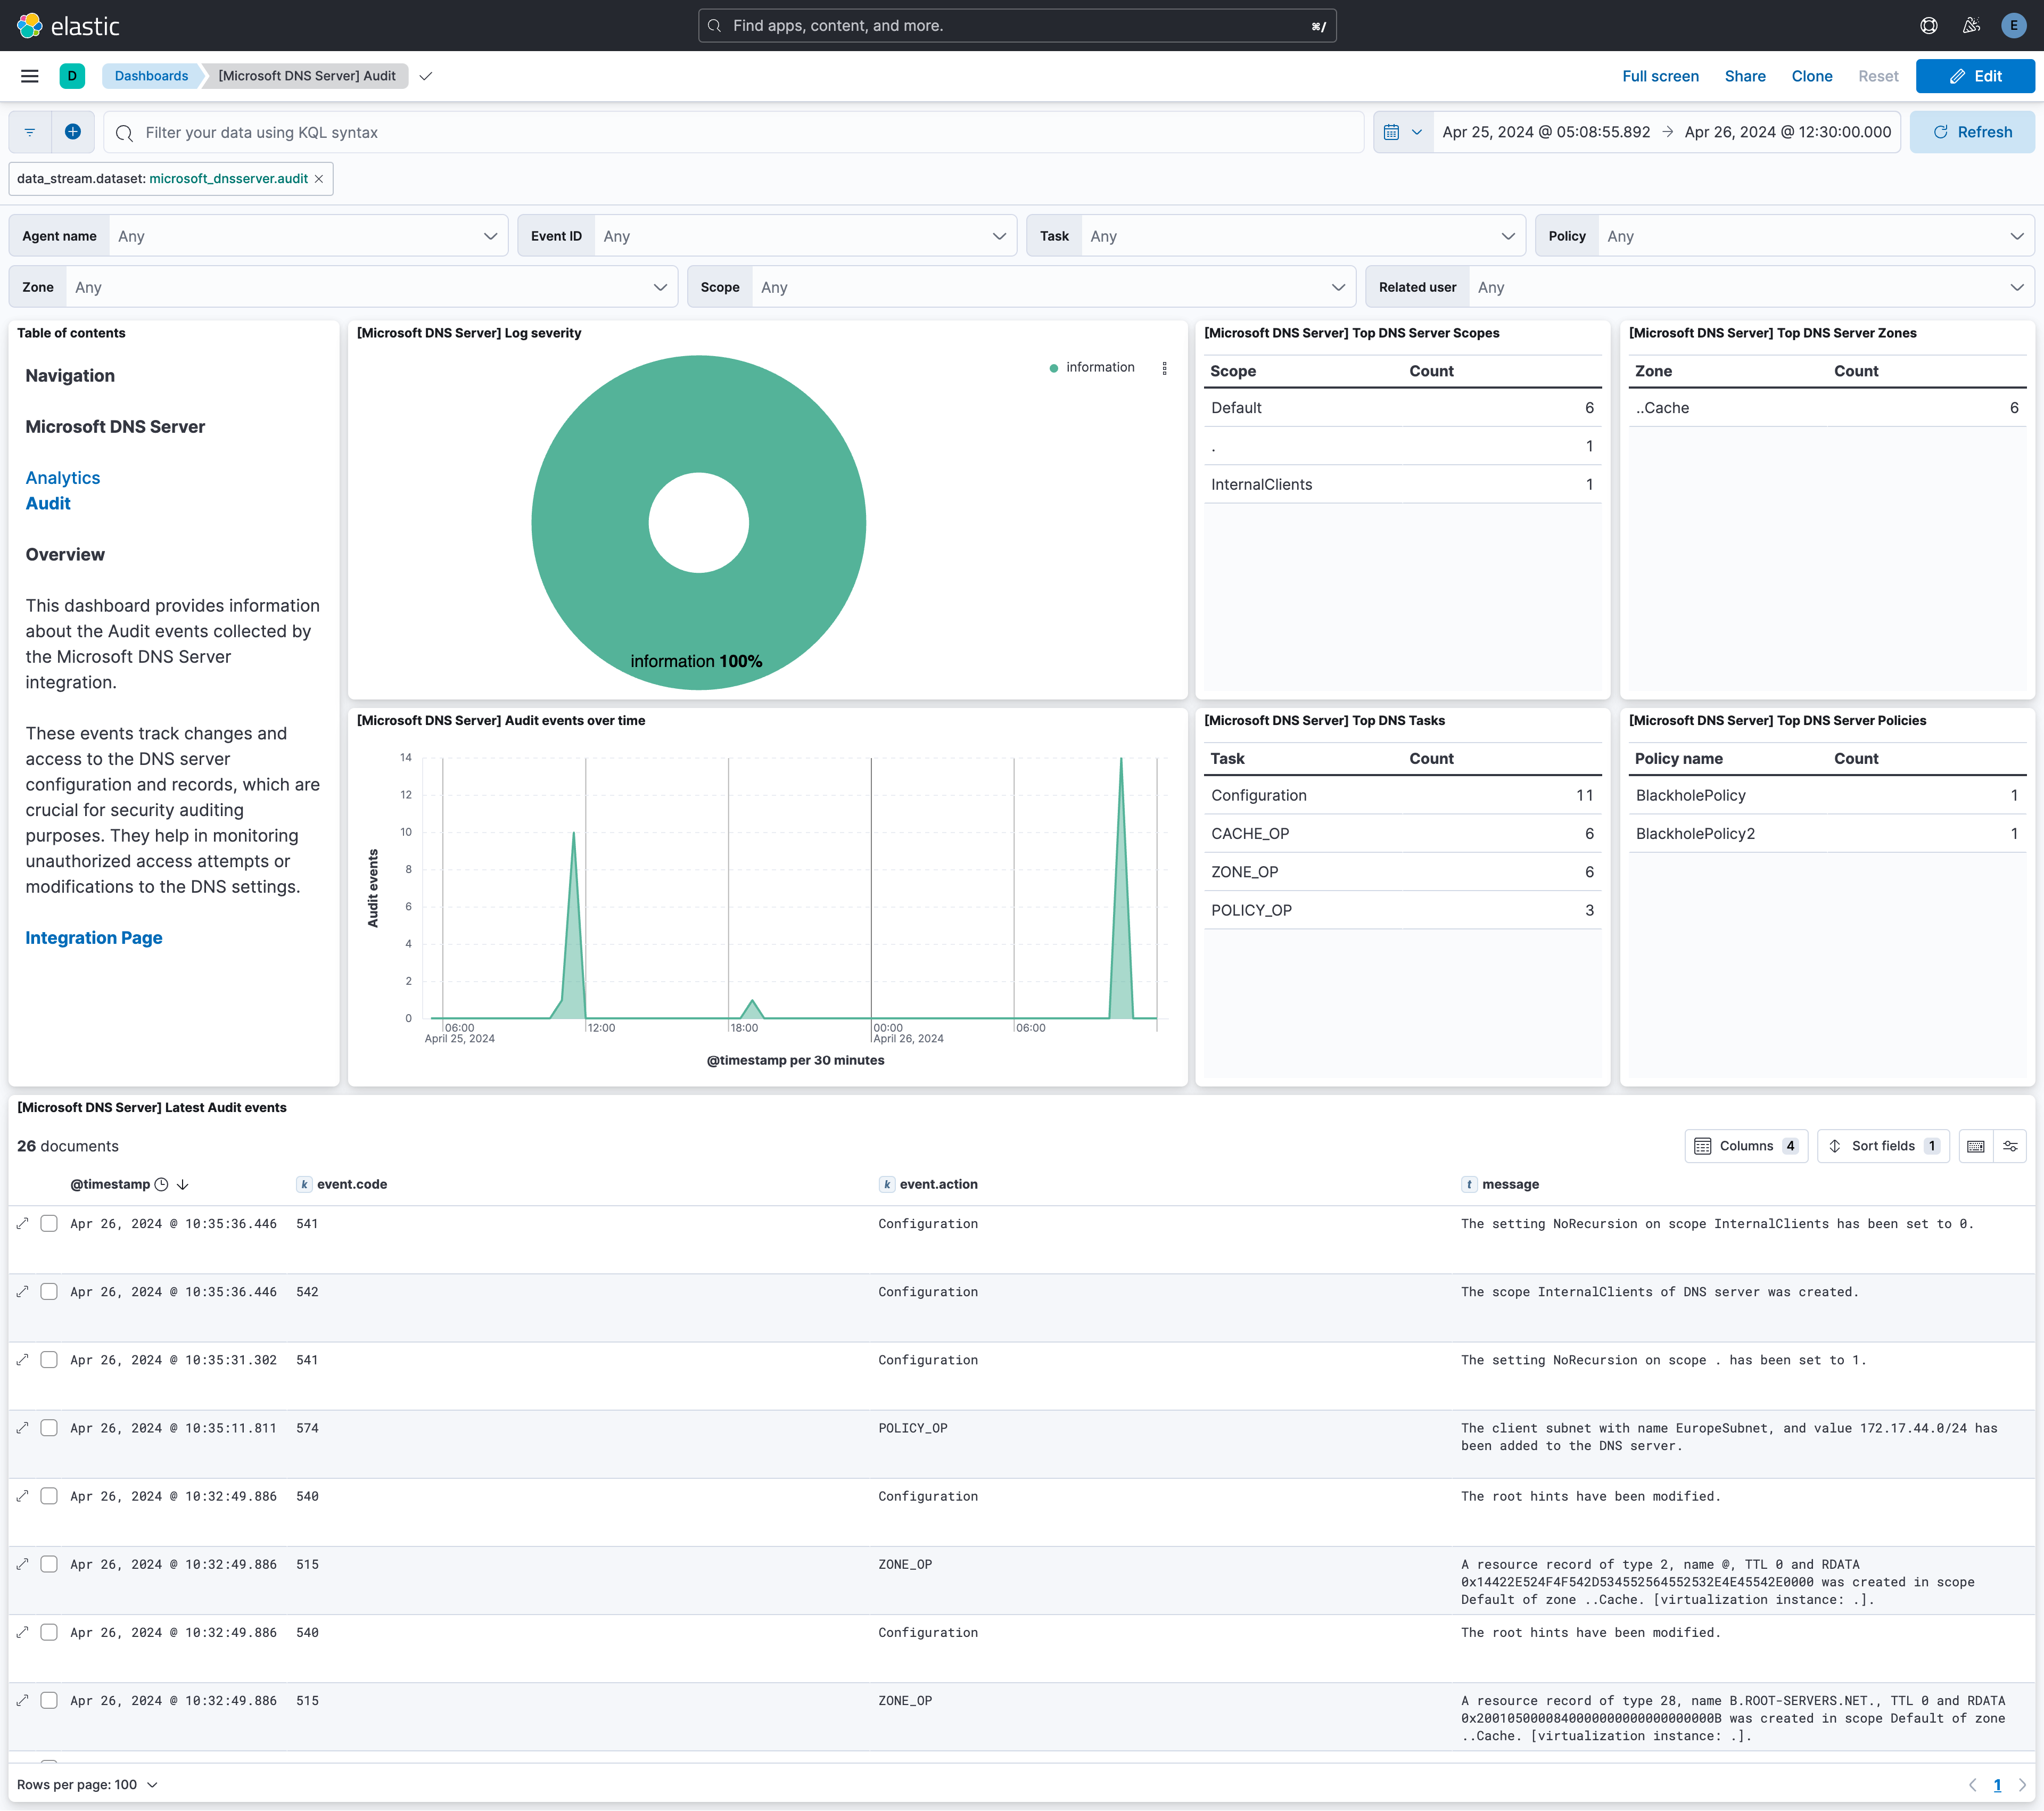2044x1811 pixels.
Task: Check the row for event.code 542
Action: 49,1291
